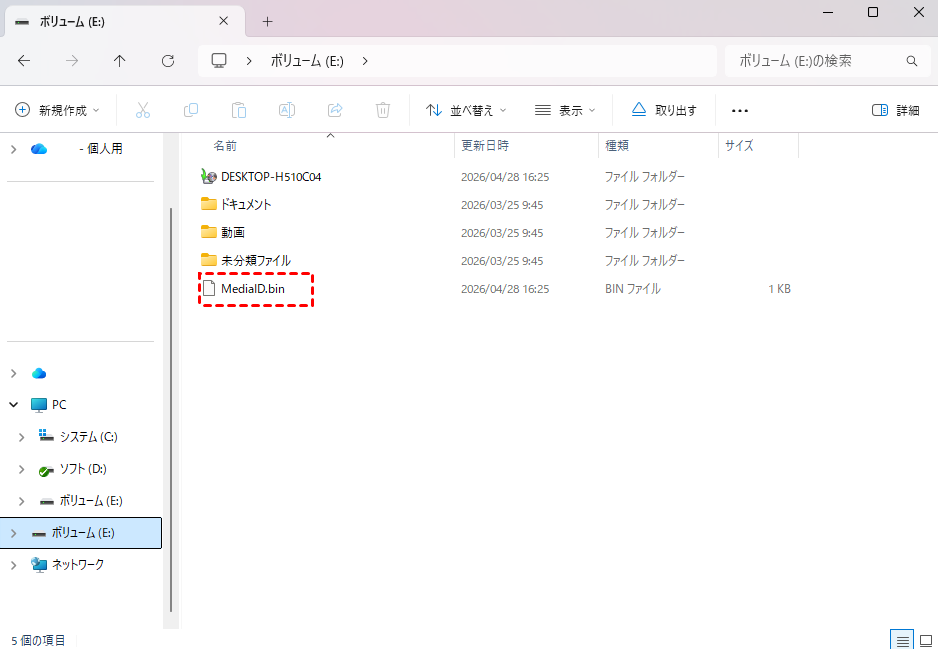Go up one directory level
This screenshot has width=938, height=649.
(x=120, y=61)
